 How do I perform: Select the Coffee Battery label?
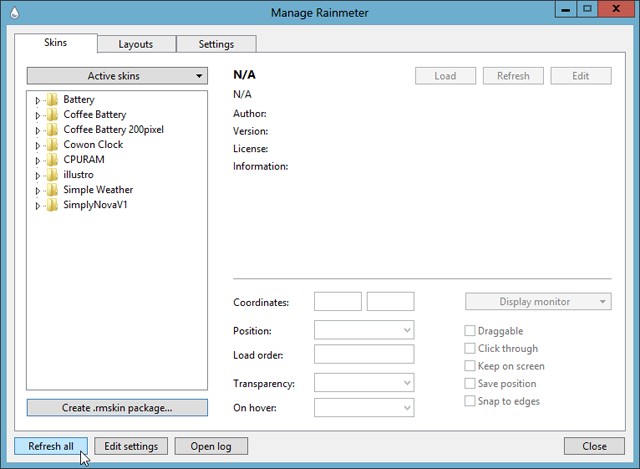coord(95,115)
